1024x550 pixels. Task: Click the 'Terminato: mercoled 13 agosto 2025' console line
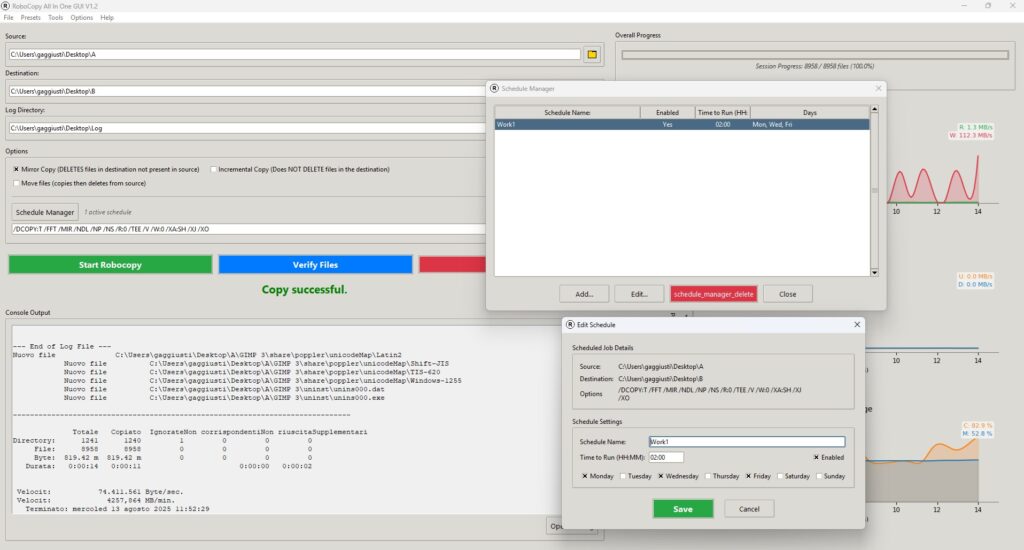click(117, 508)
